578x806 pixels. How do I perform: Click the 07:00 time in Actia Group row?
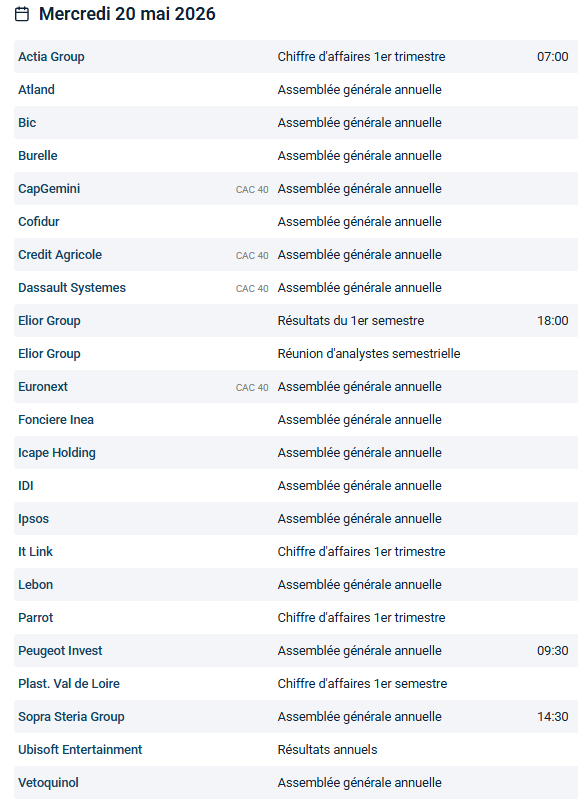coord(553,57)
